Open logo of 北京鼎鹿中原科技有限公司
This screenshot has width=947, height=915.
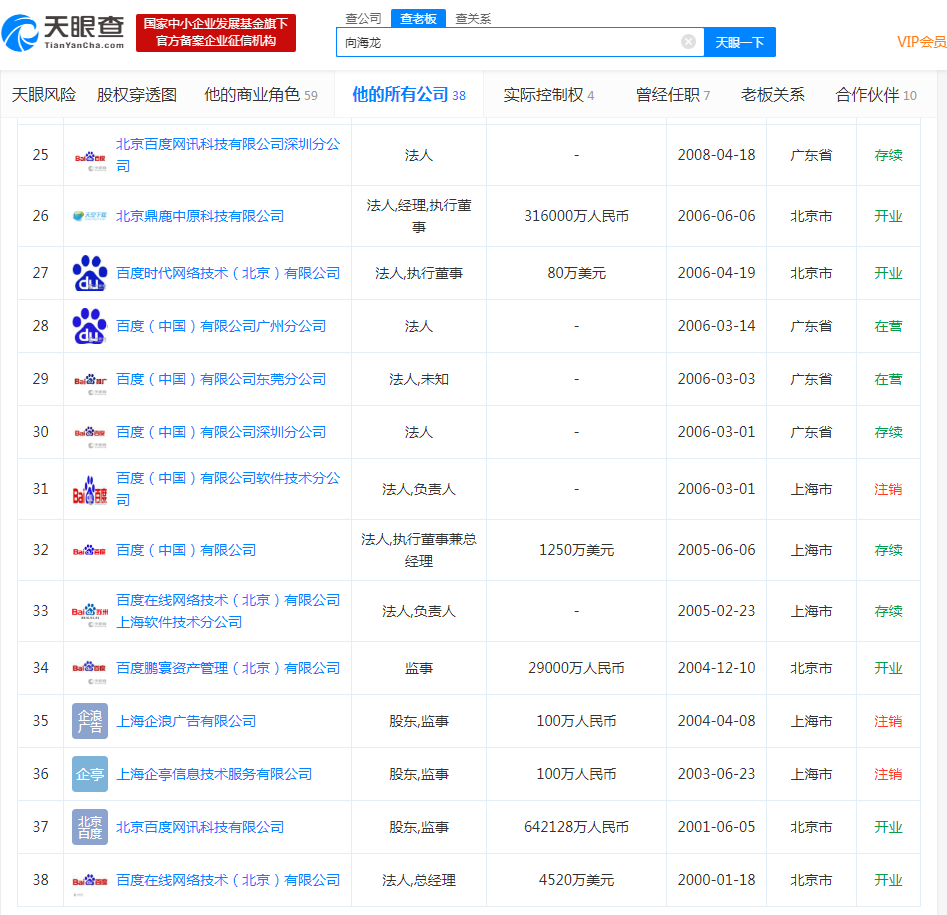pyautogui.click(x=90, y=216)
